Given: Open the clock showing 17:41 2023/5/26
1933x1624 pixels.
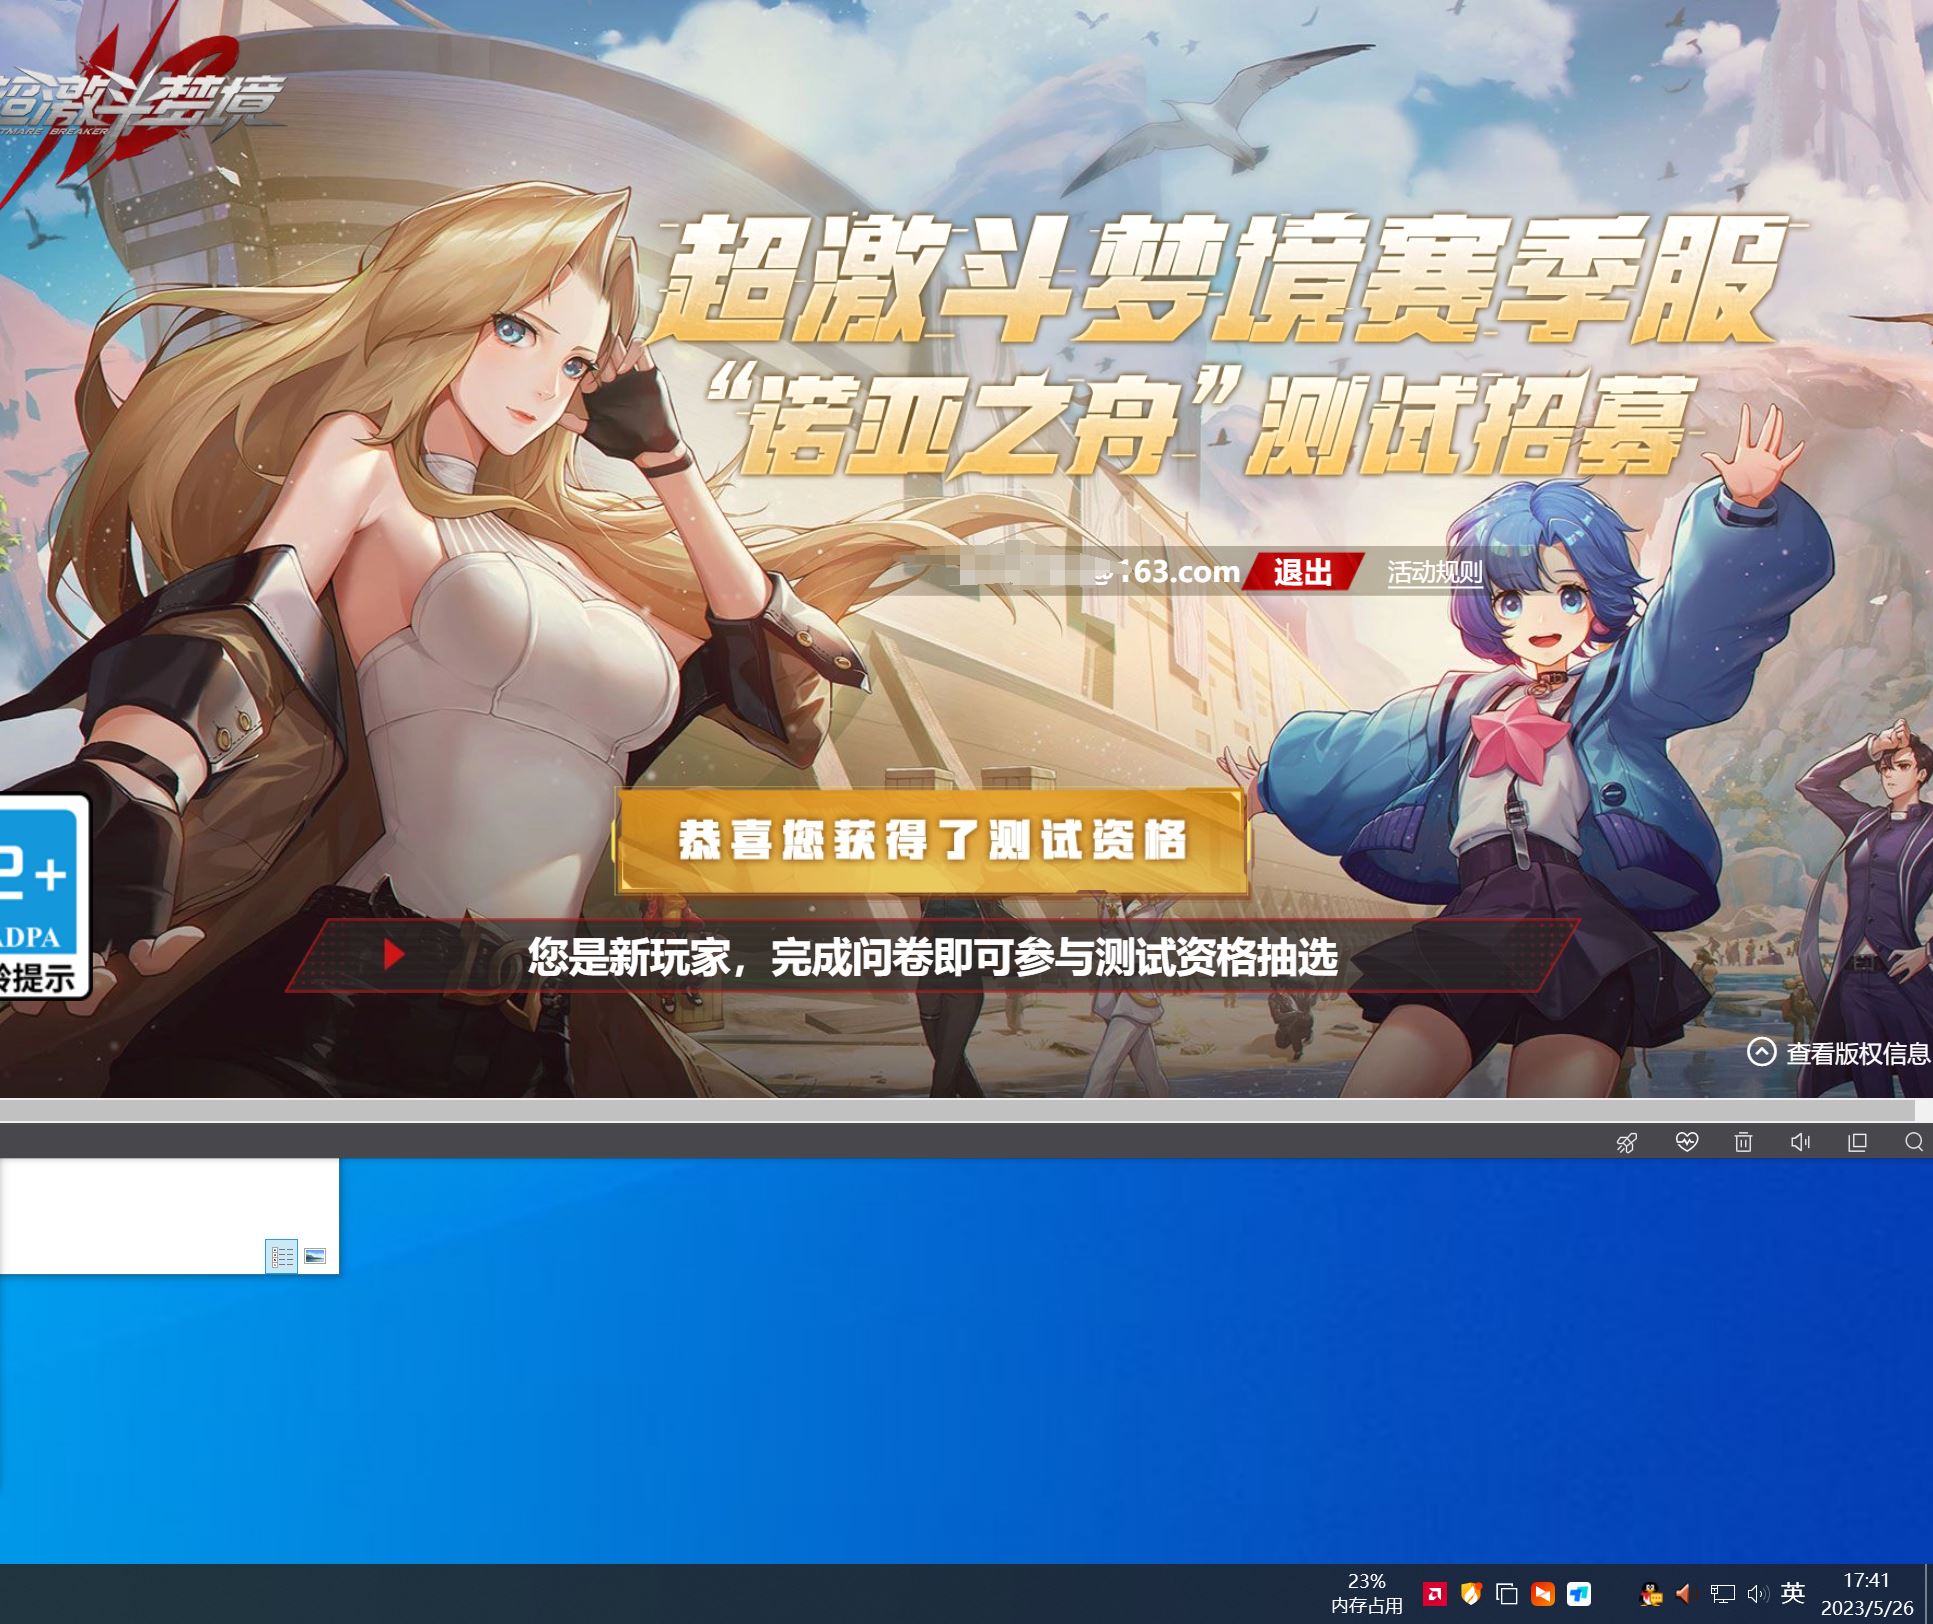Looking at the screenshot, I should click(x=1866, y=1594).
